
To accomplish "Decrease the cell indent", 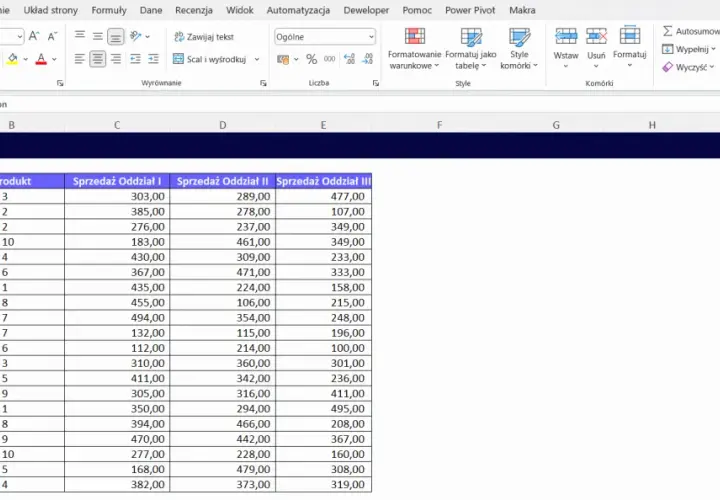I will [x=135, y=59].
